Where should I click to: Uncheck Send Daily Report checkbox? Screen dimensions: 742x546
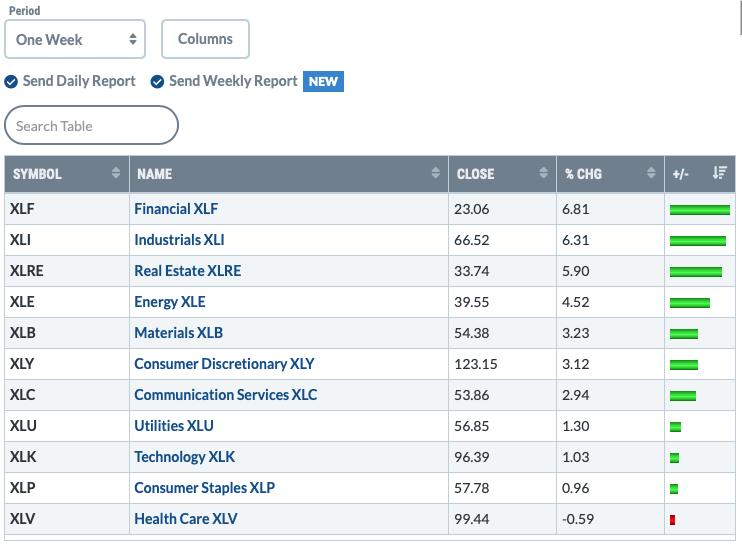(11, 82)
